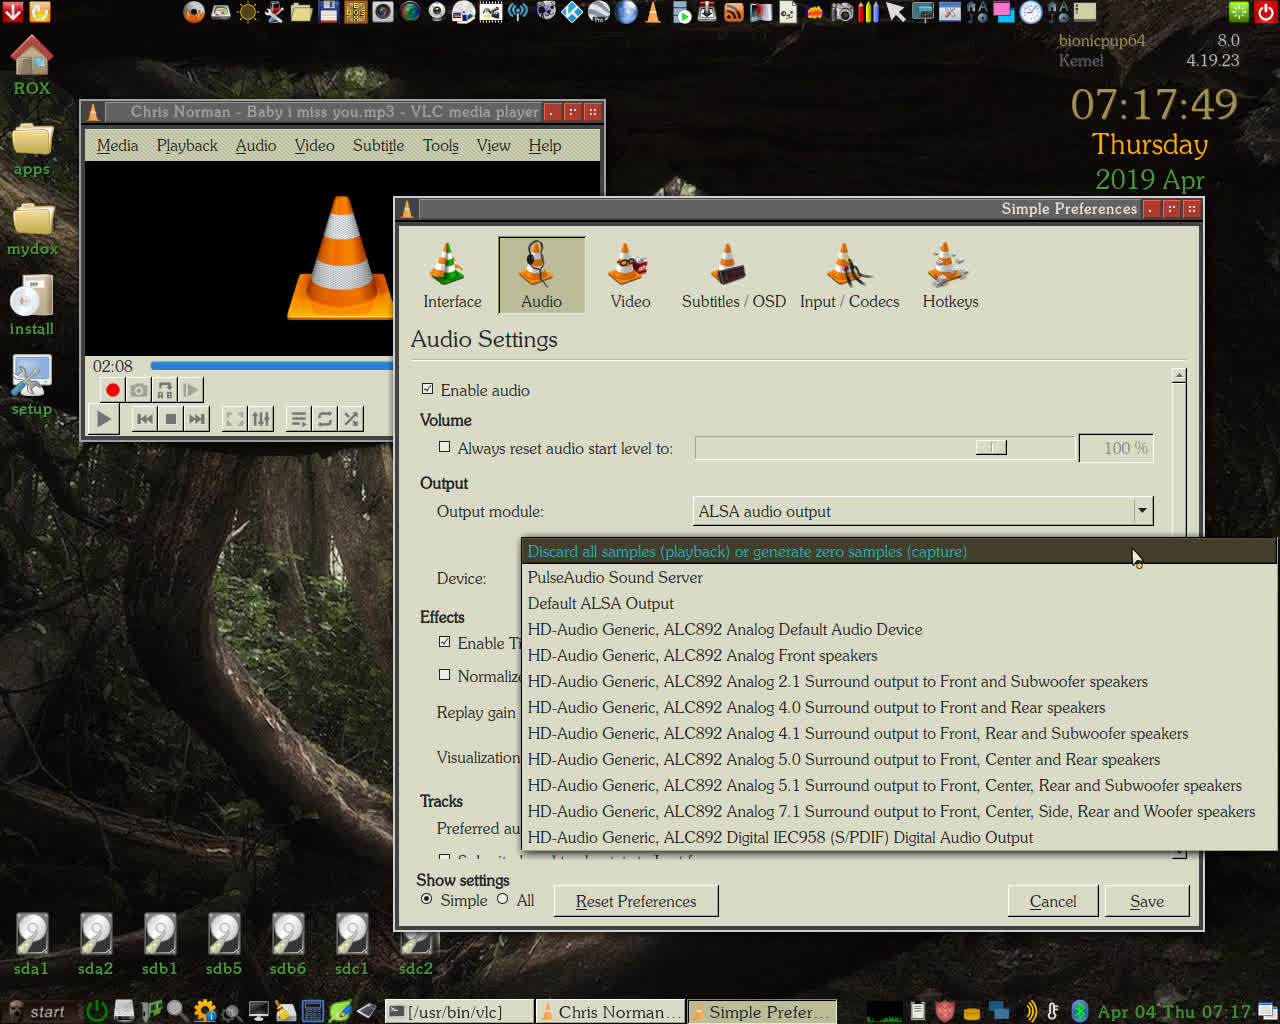This screenshot has height=1024, width=1280.
Task: Toggle the Enable Time-stretching checkbox under Effects
Action: tap(445, 642)
